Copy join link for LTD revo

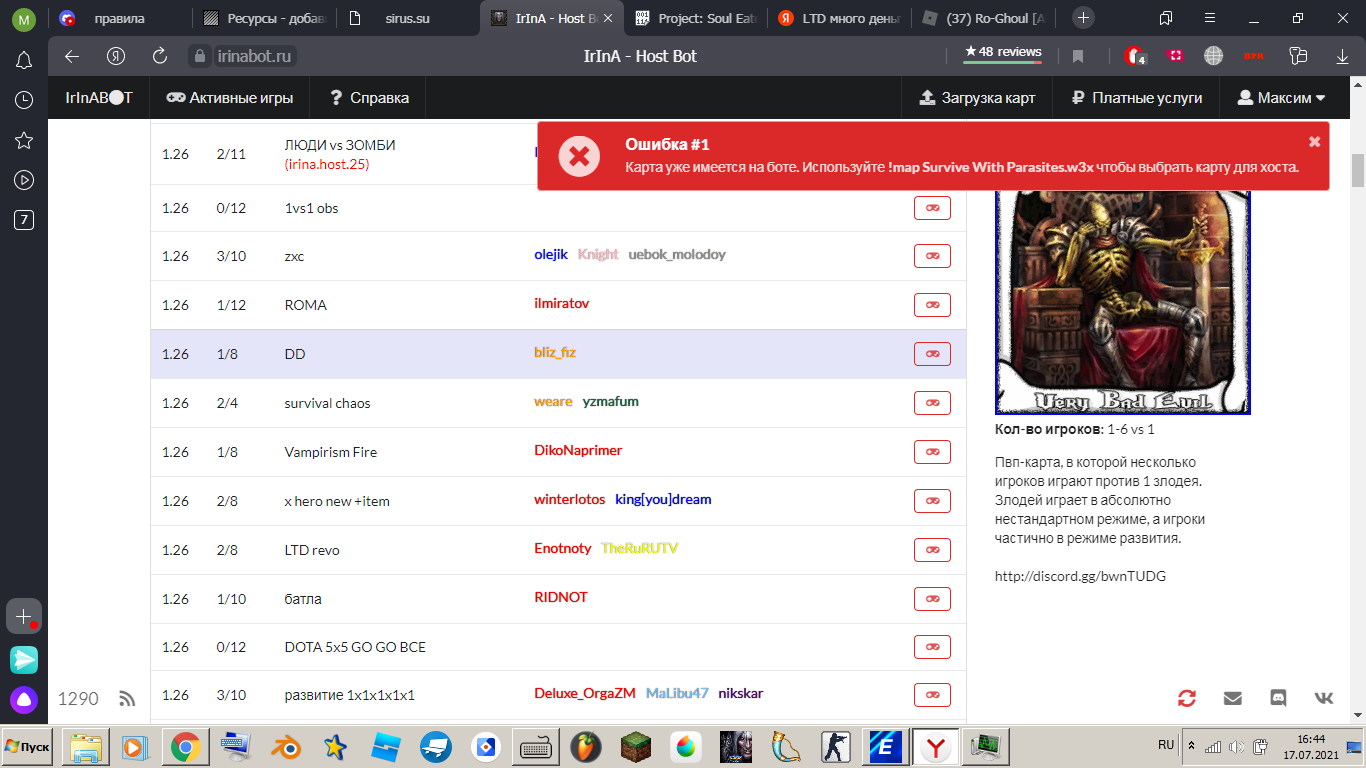pyautogui.click(x=932, y=550)
